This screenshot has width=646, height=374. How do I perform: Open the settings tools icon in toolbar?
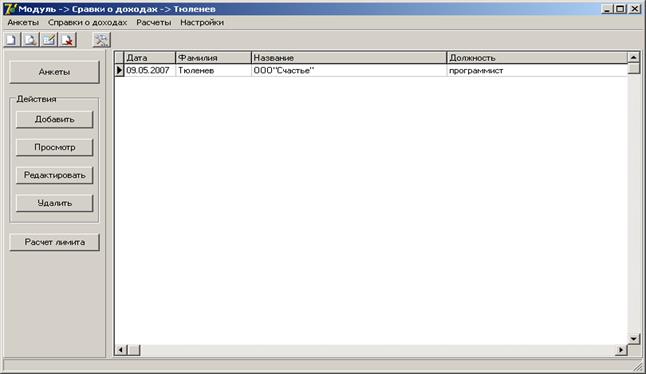[101, 40]
